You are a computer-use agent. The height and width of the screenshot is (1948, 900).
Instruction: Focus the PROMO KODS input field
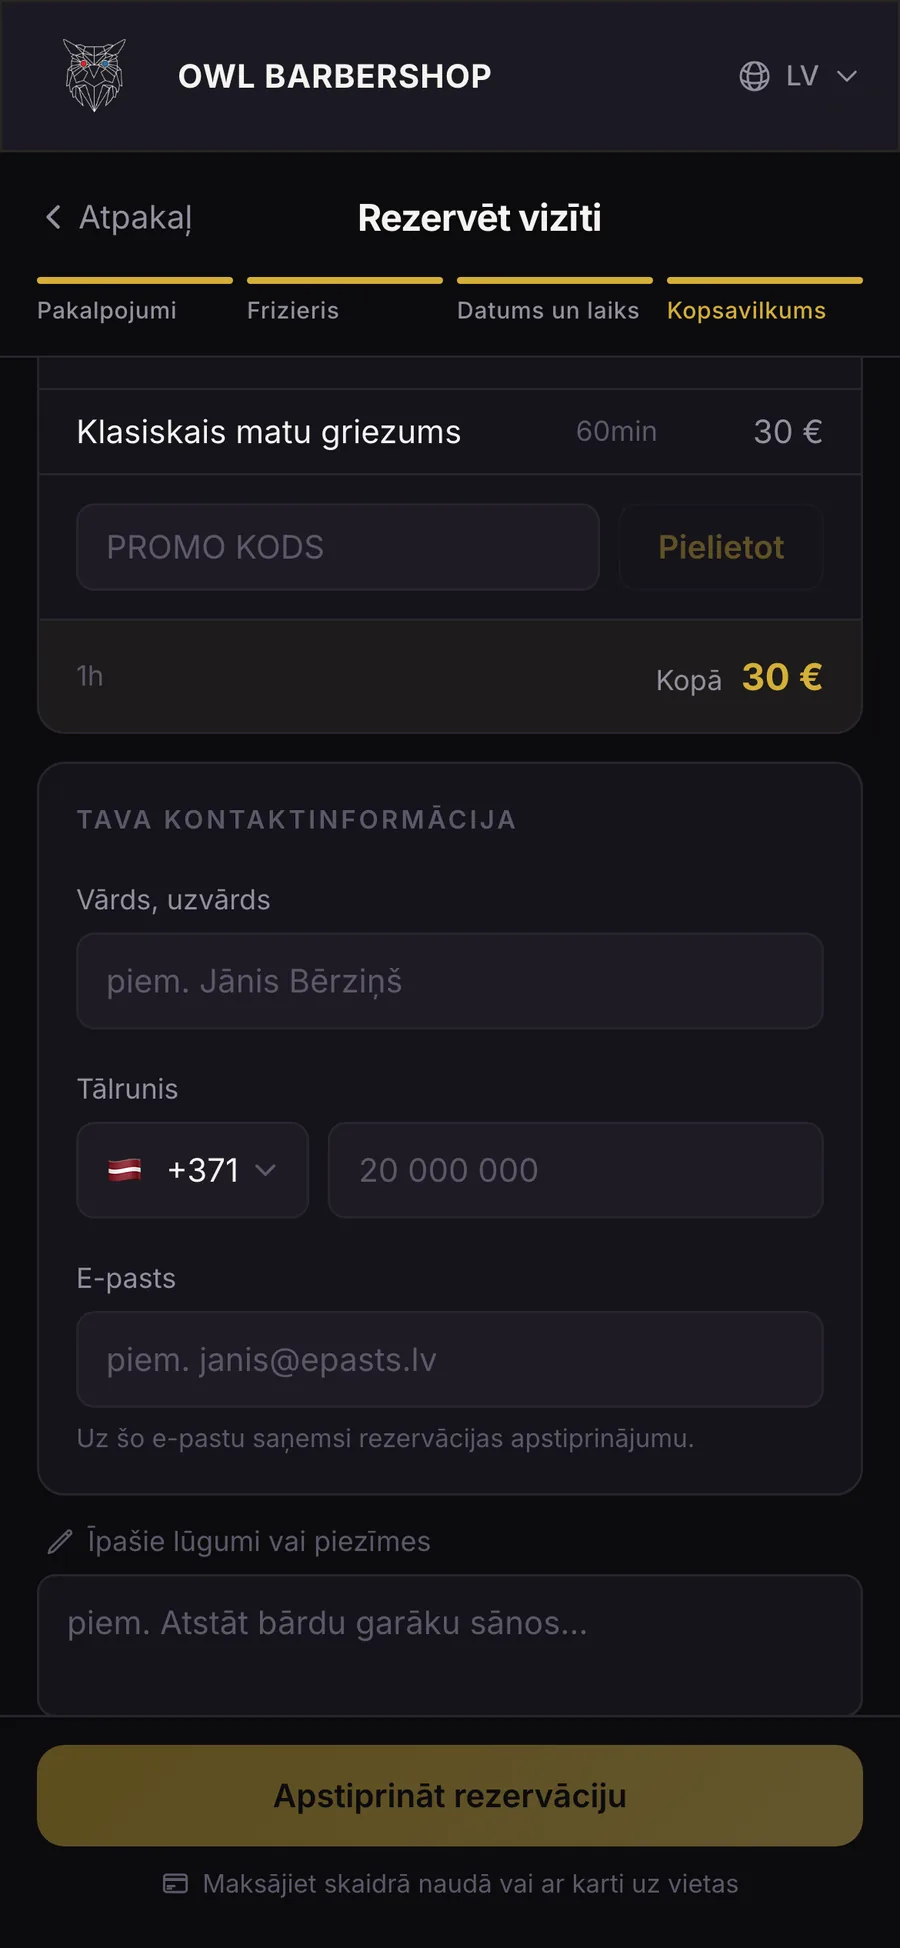click(x=338, y=547)
